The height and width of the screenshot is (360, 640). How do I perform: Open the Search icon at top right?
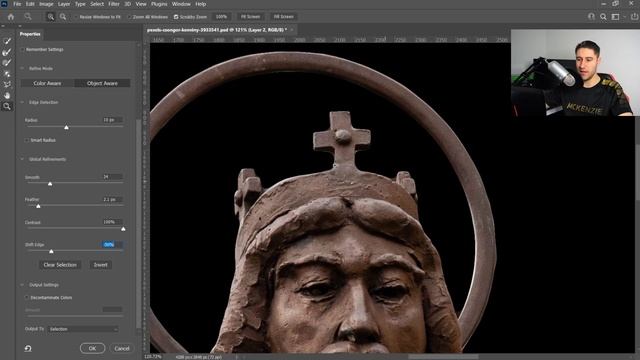tap(603, 17)
